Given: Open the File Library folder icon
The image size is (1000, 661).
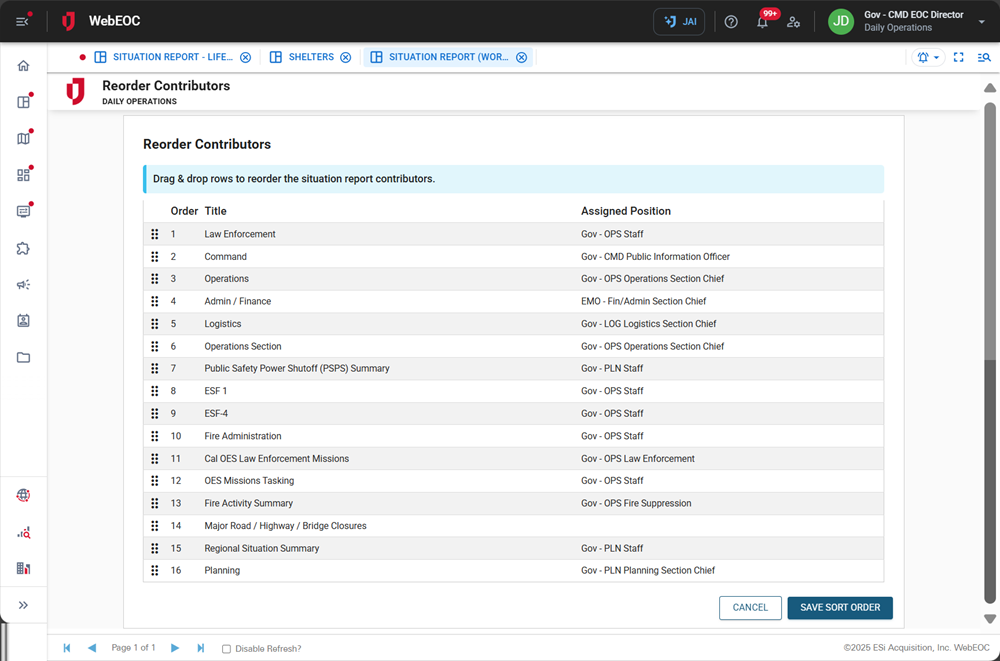Looking at the screenshot, I should pos(23,356).
